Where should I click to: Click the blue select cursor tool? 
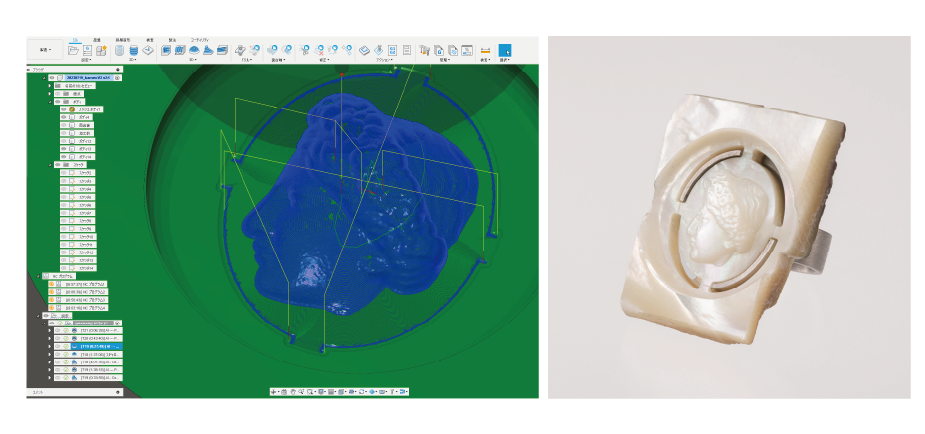[x=505, y=50]
